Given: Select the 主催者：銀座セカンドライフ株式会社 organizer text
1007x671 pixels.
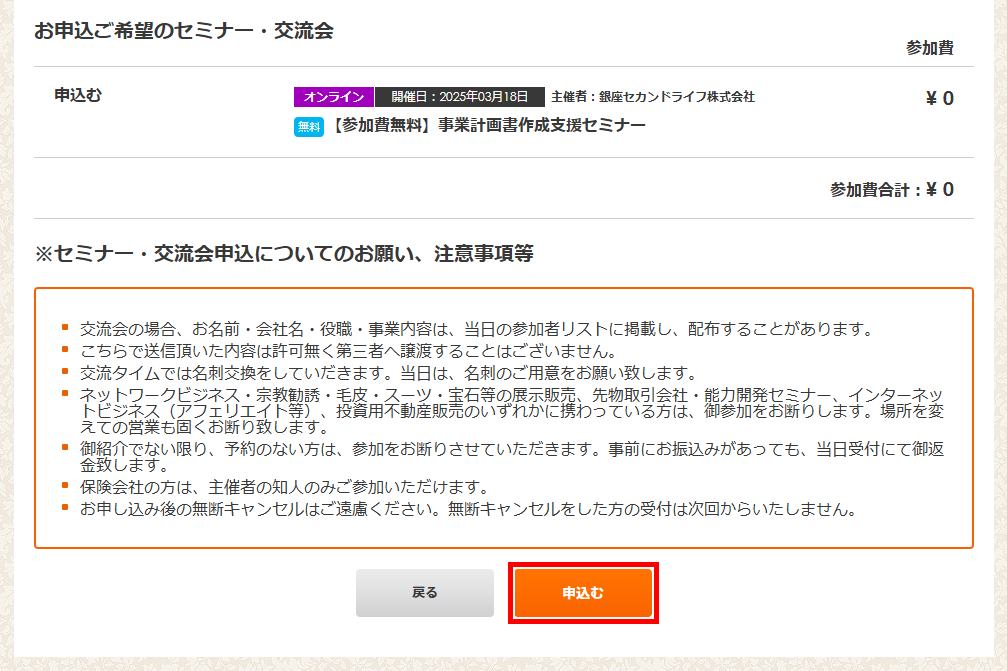Looking at the screenshot, I should (x=652, y=97).
